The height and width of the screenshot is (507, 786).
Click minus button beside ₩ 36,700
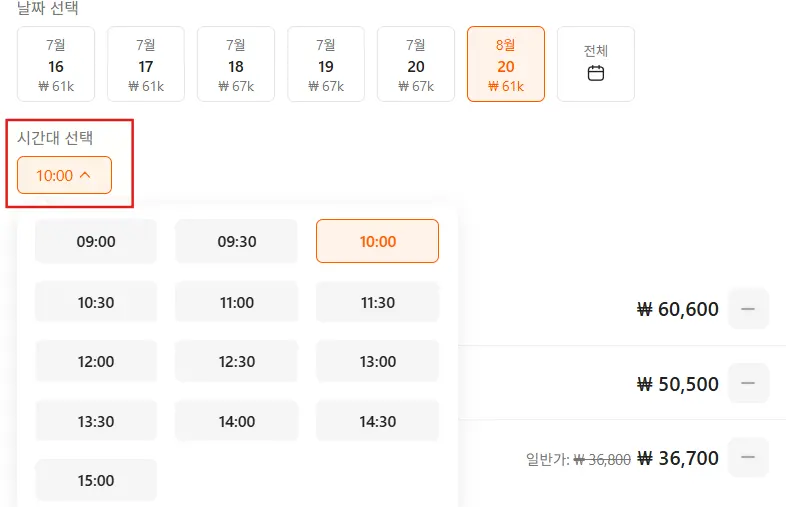click(748, 457)
